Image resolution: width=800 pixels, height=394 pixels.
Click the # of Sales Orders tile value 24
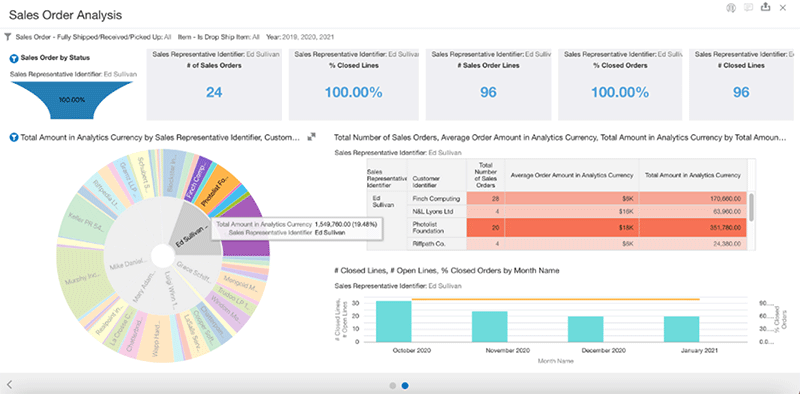coord(214,92)
